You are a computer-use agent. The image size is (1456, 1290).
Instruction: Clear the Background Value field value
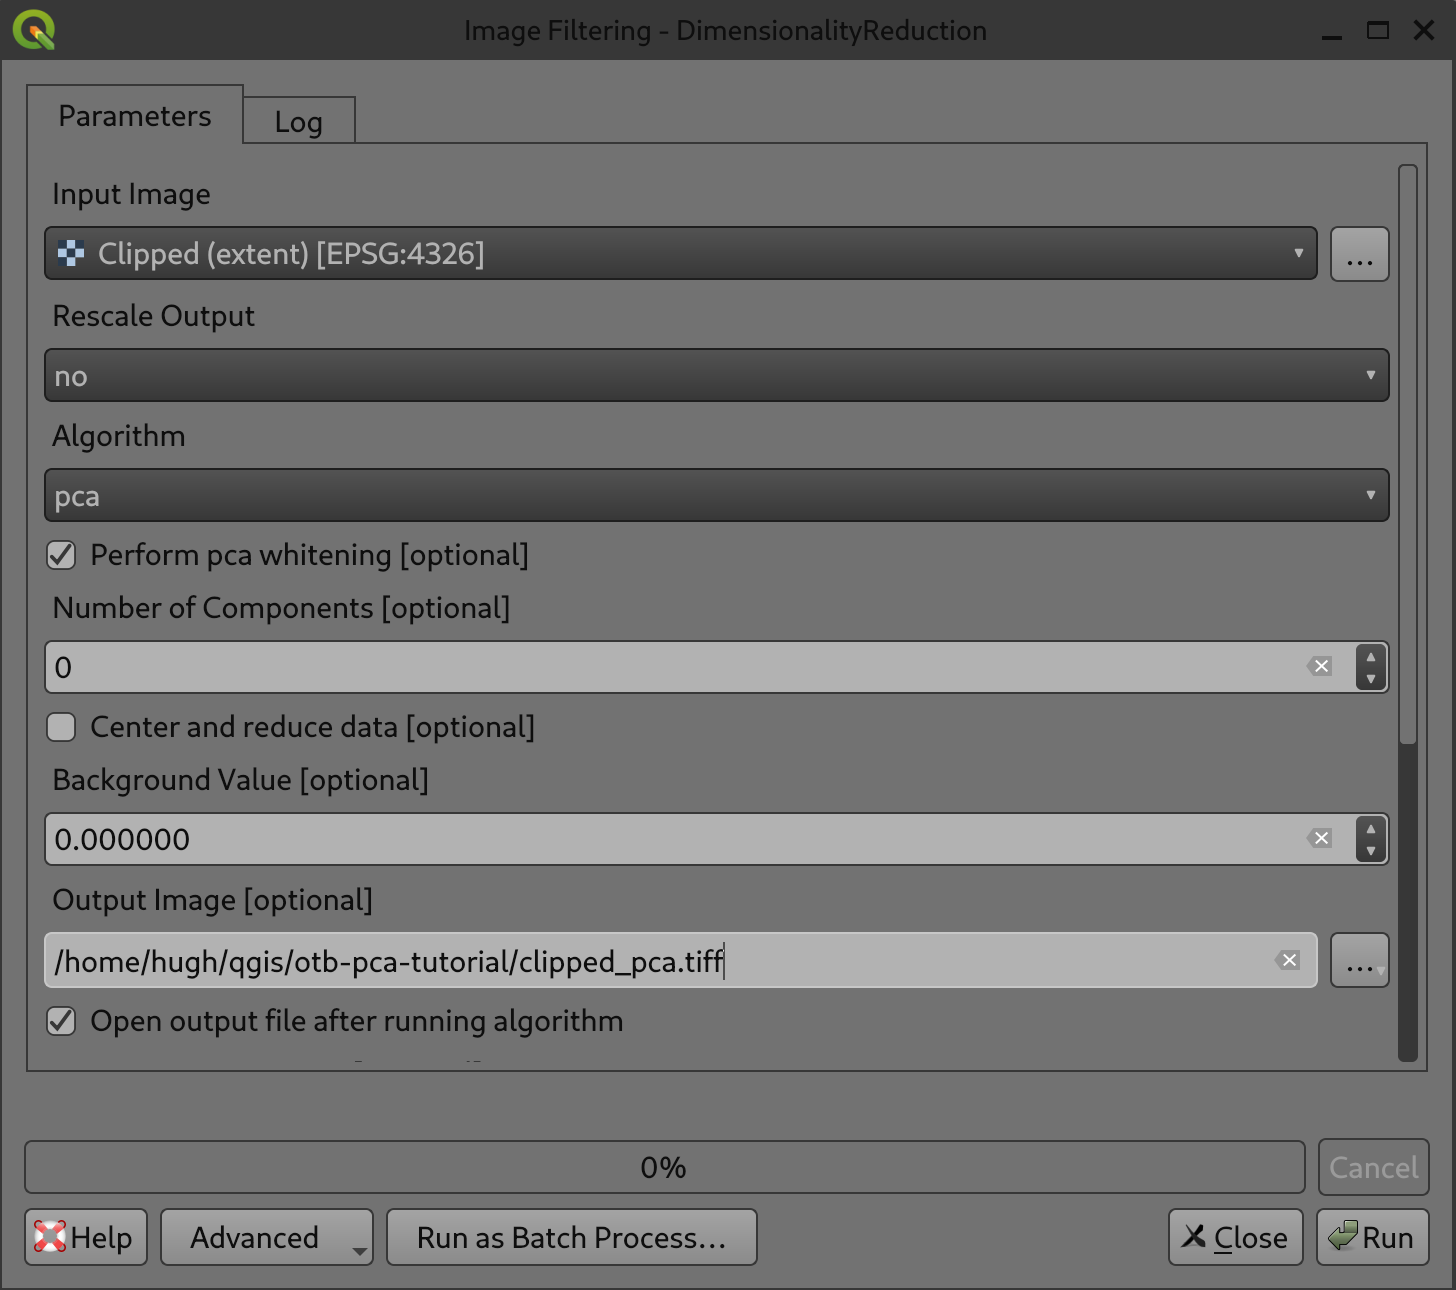point(1320,838)
